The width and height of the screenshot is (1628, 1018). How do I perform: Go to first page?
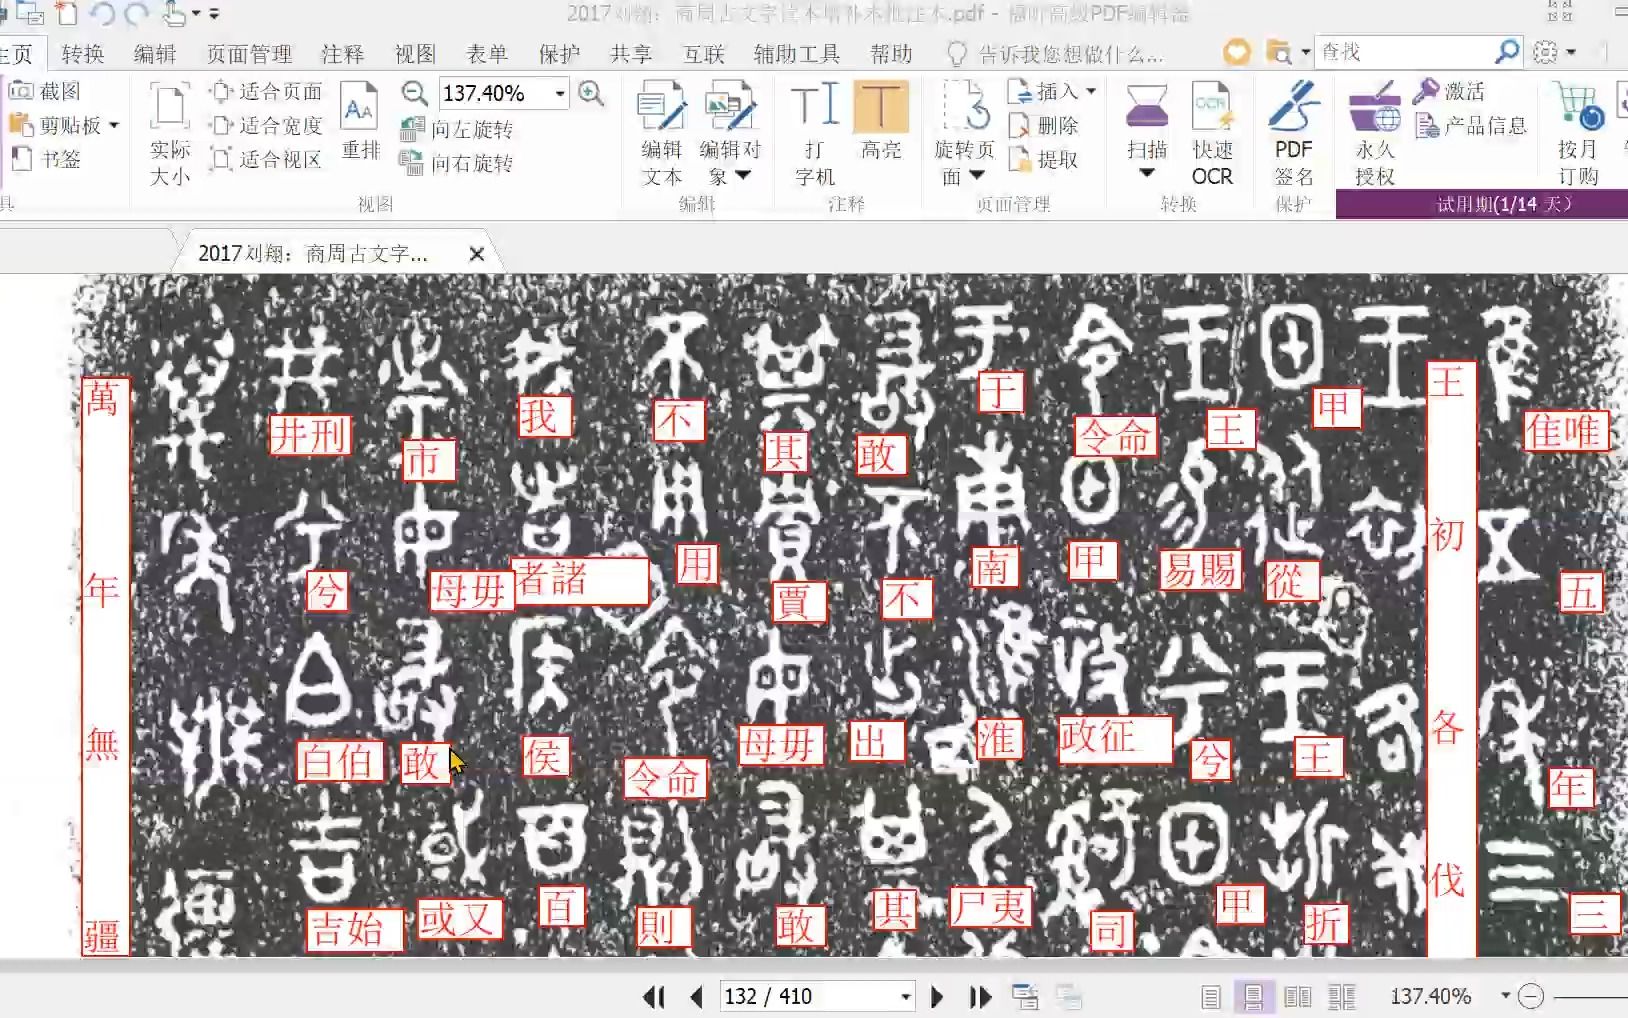tap(654, 997)
